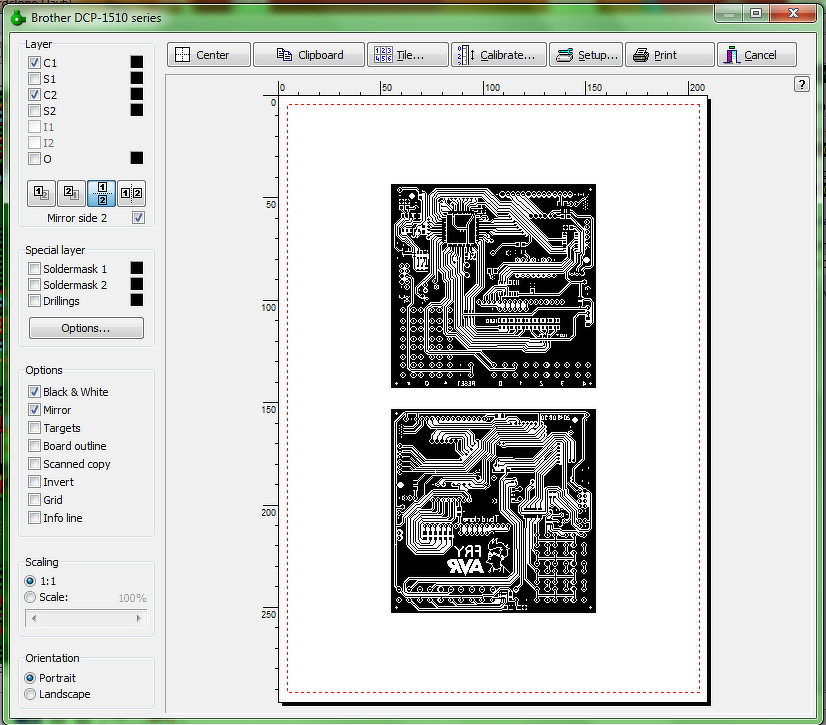This screenshot has width=826, height=725.
Task: Select the 1:1 scaling radio button
Action: pyautogui.click(x=30, y=581)
